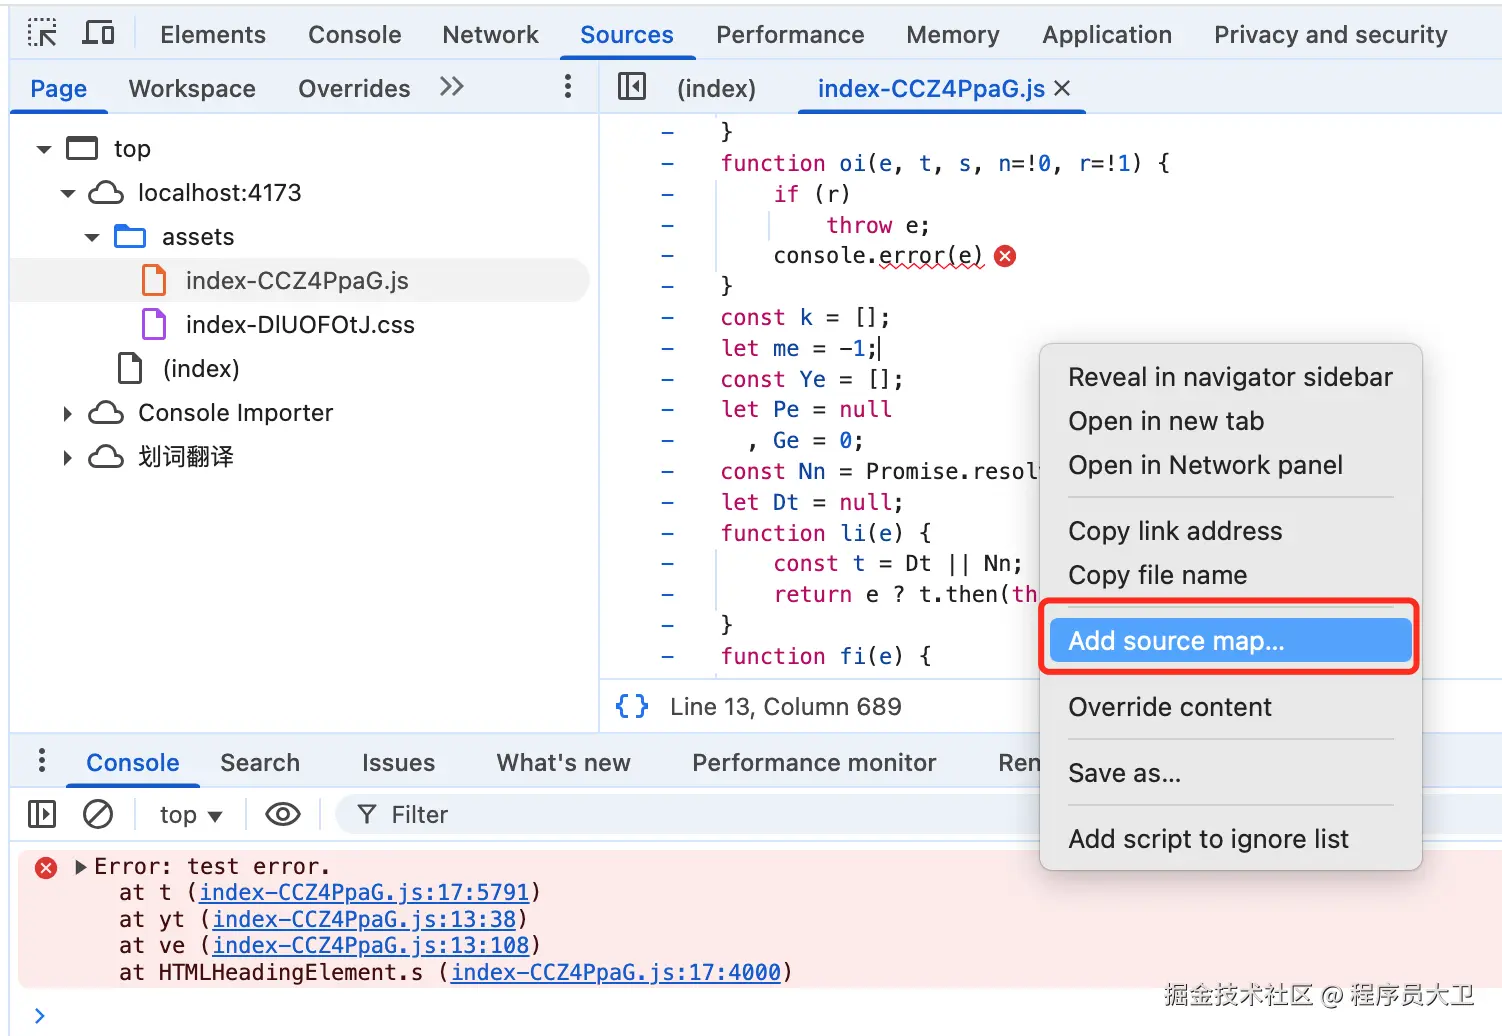
Task: Select index-DIUOFOtJ.css in the file tree
Action: coord(299,325)
